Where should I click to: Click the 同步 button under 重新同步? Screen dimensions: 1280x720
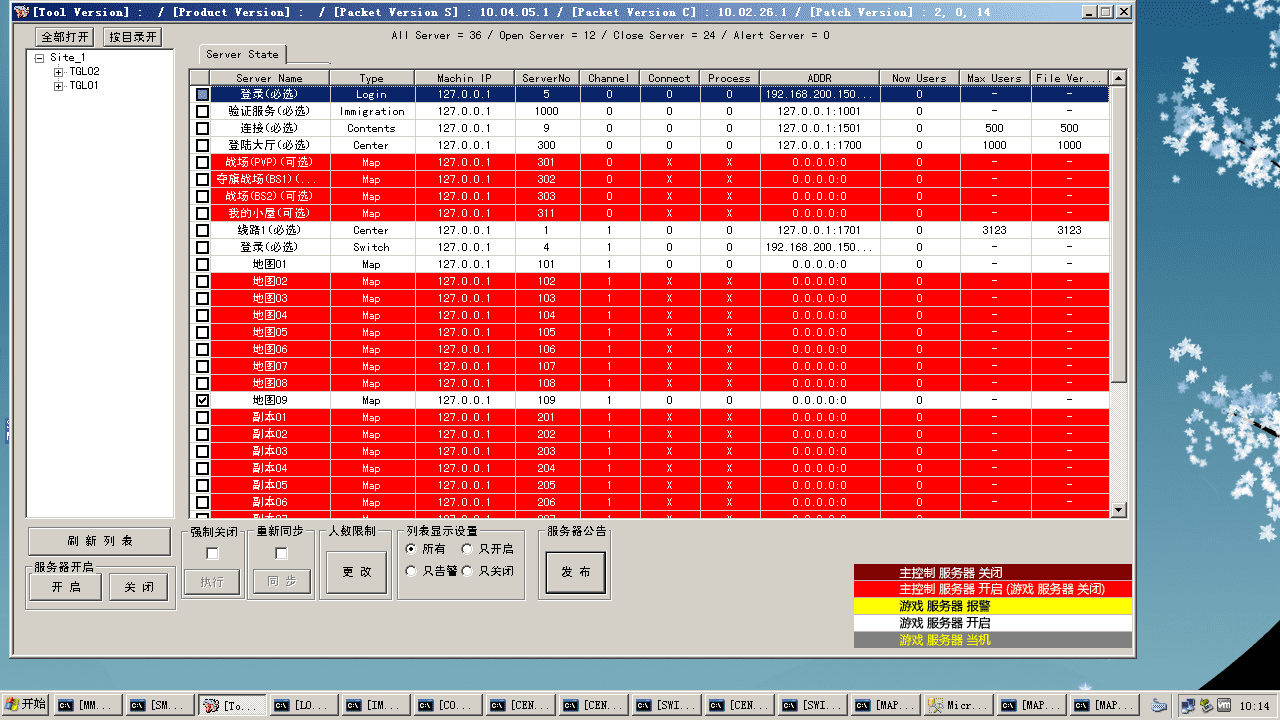[x=281, y=581]
